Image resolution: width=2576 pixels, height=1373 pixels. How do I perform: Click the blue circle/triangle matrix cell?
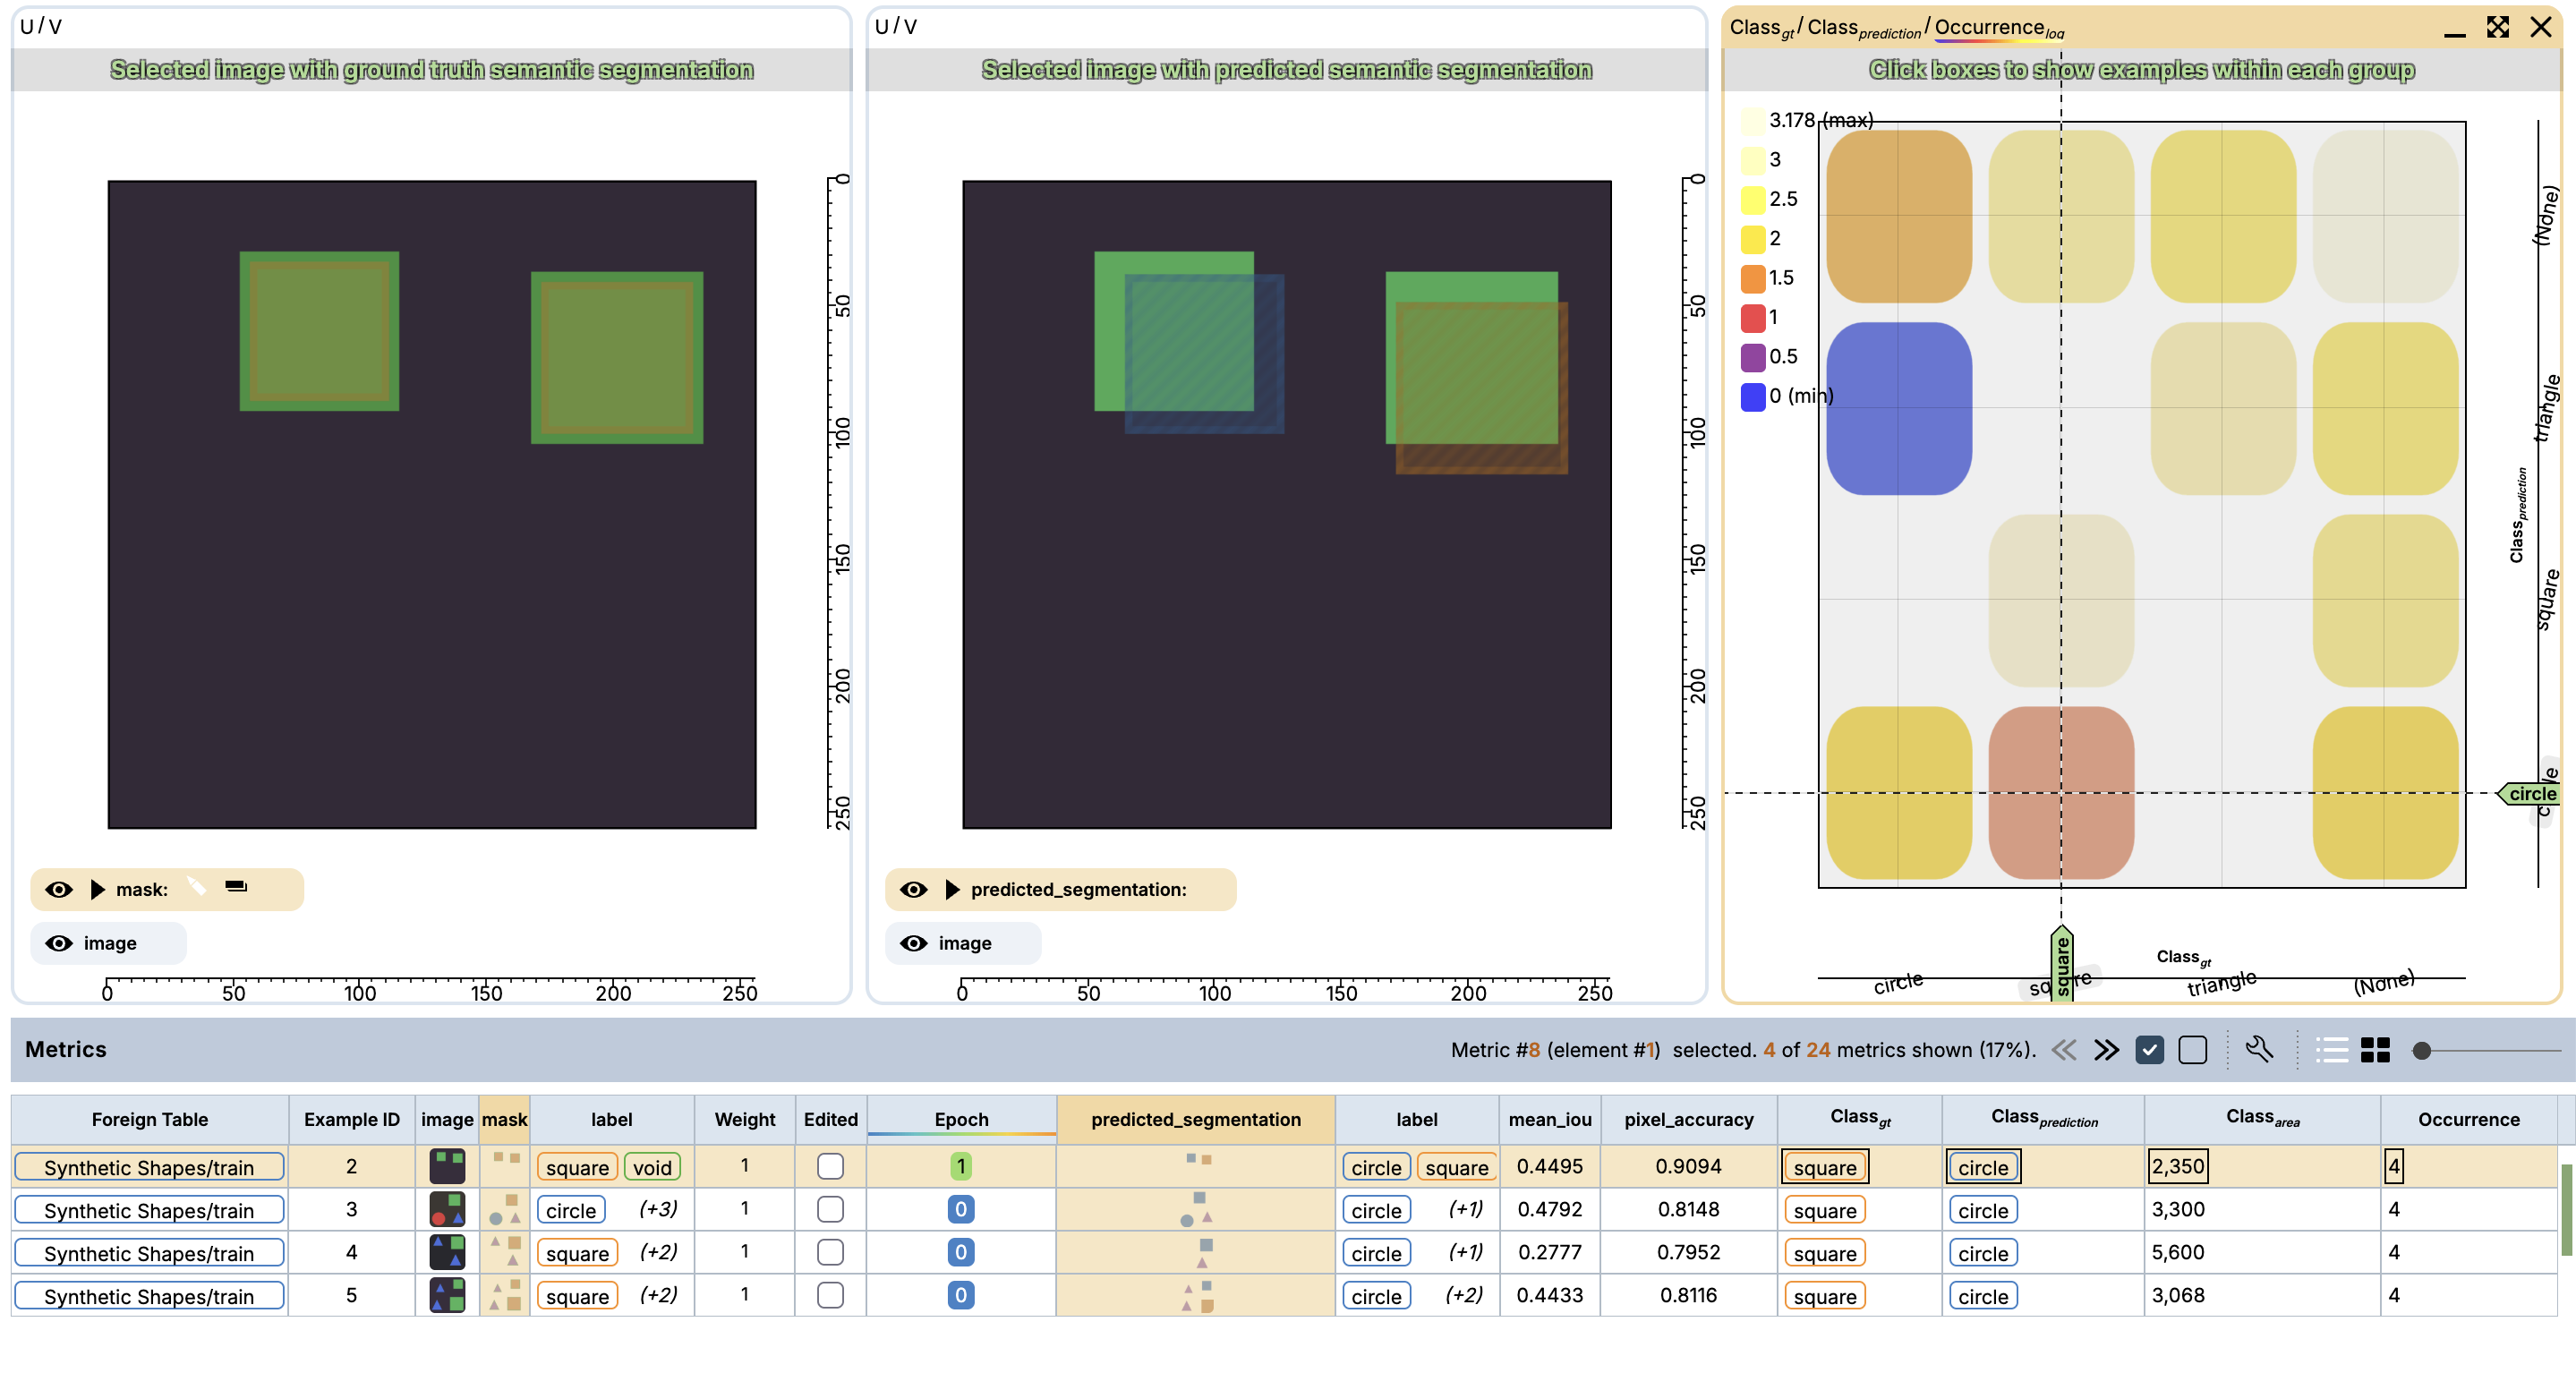[x=1898, y=408]
